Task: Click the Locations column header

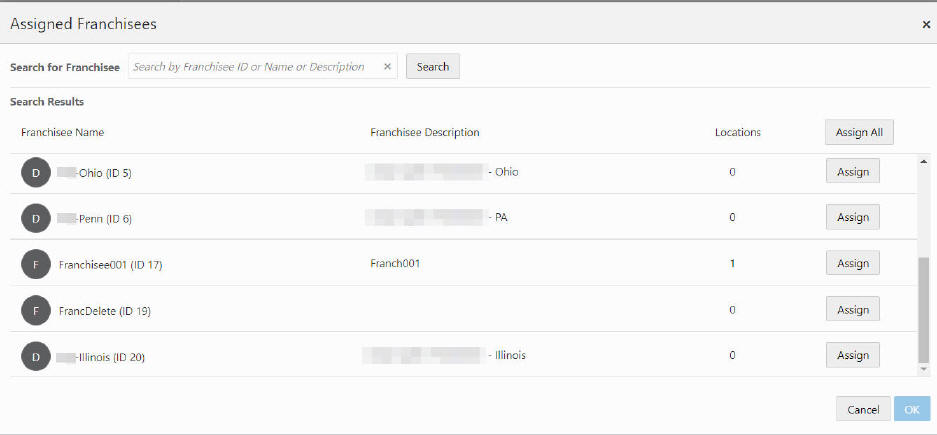Action: tap(737, 133)
